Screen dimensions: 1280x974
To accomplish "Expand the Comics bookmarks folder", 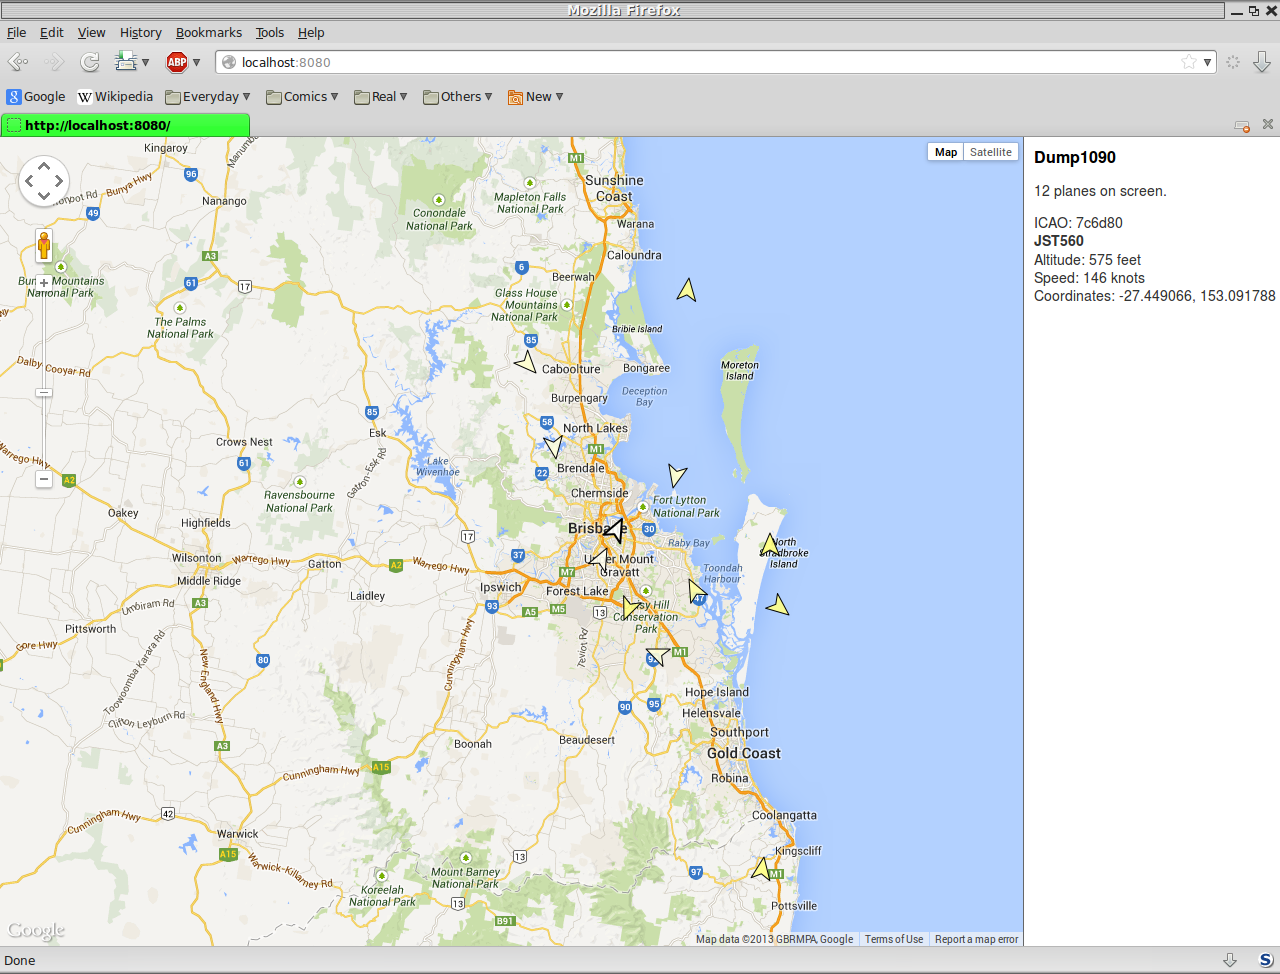I will 302,97.
